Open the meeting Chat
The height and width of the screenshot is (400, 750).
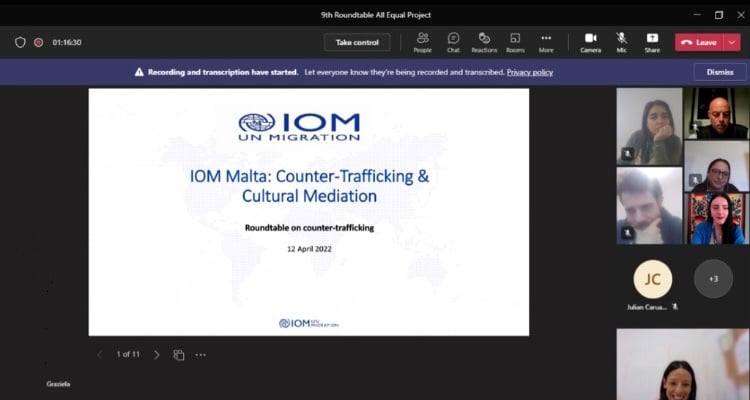click(x=453, y=42)
